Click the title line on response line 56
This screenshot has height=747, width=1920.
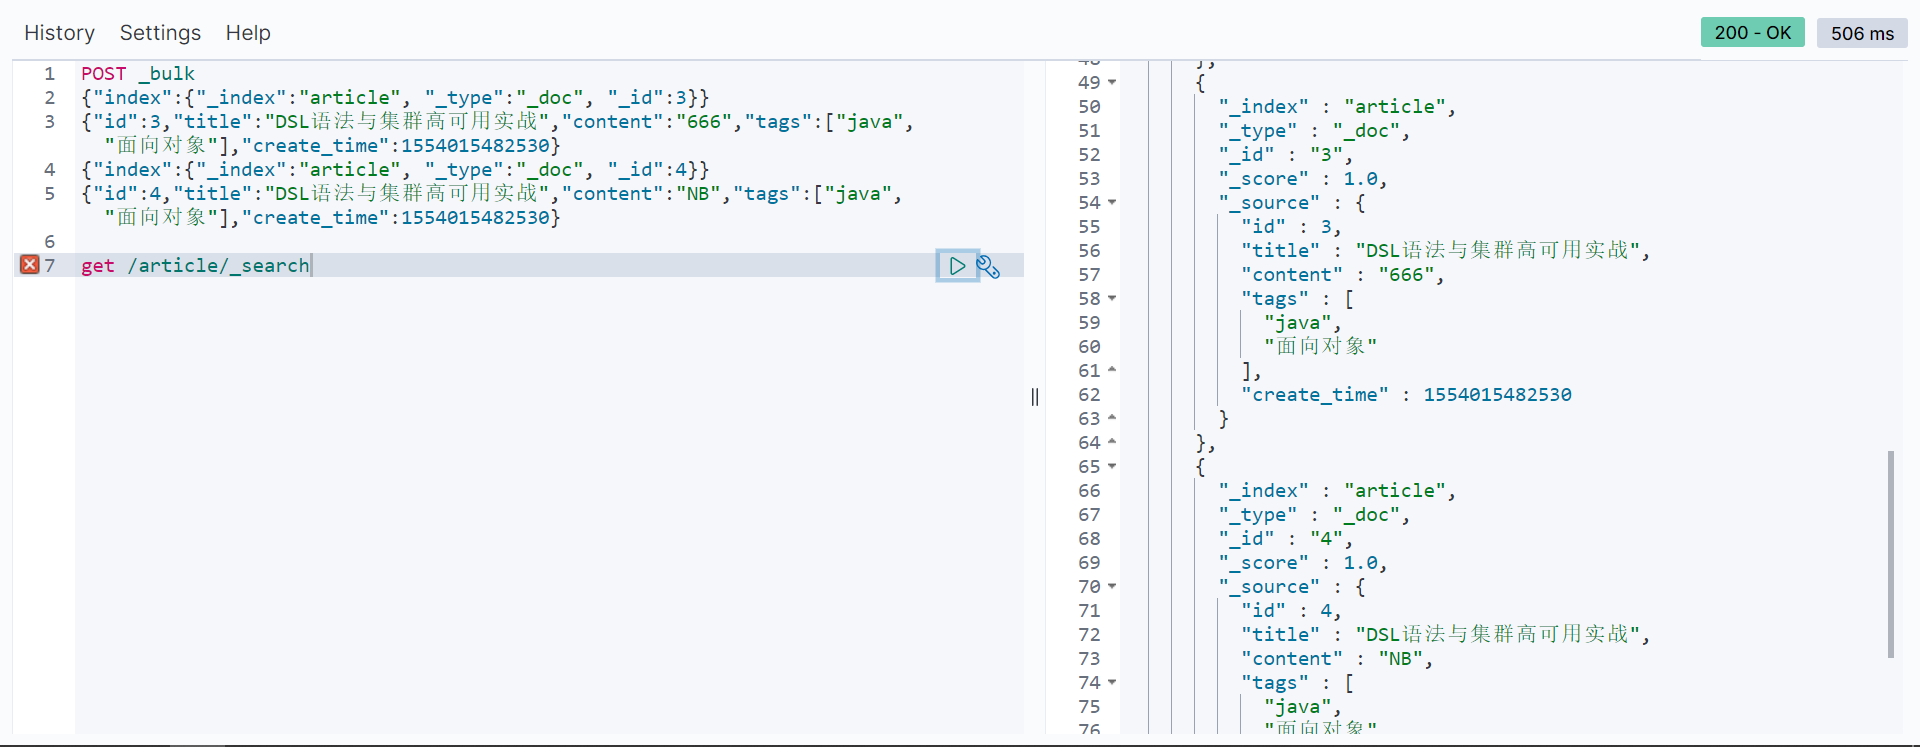click(1445, 251)
